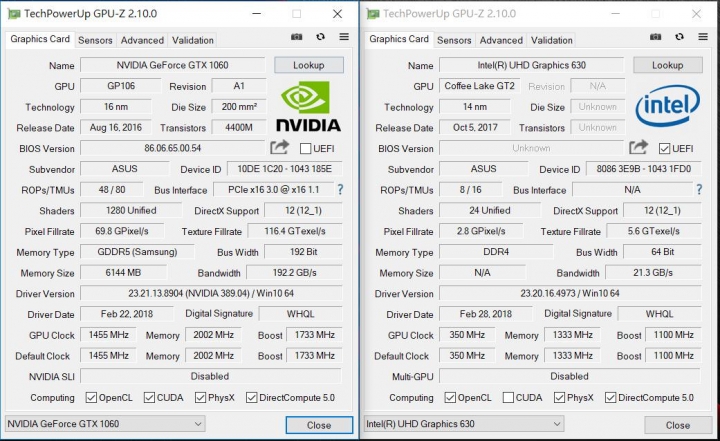The width and height of the screenshot is (720, 441).
Task: Click Bus Interface question mark in GTX 1060 window
Action: pyautogui.click(x=340, y=189)
